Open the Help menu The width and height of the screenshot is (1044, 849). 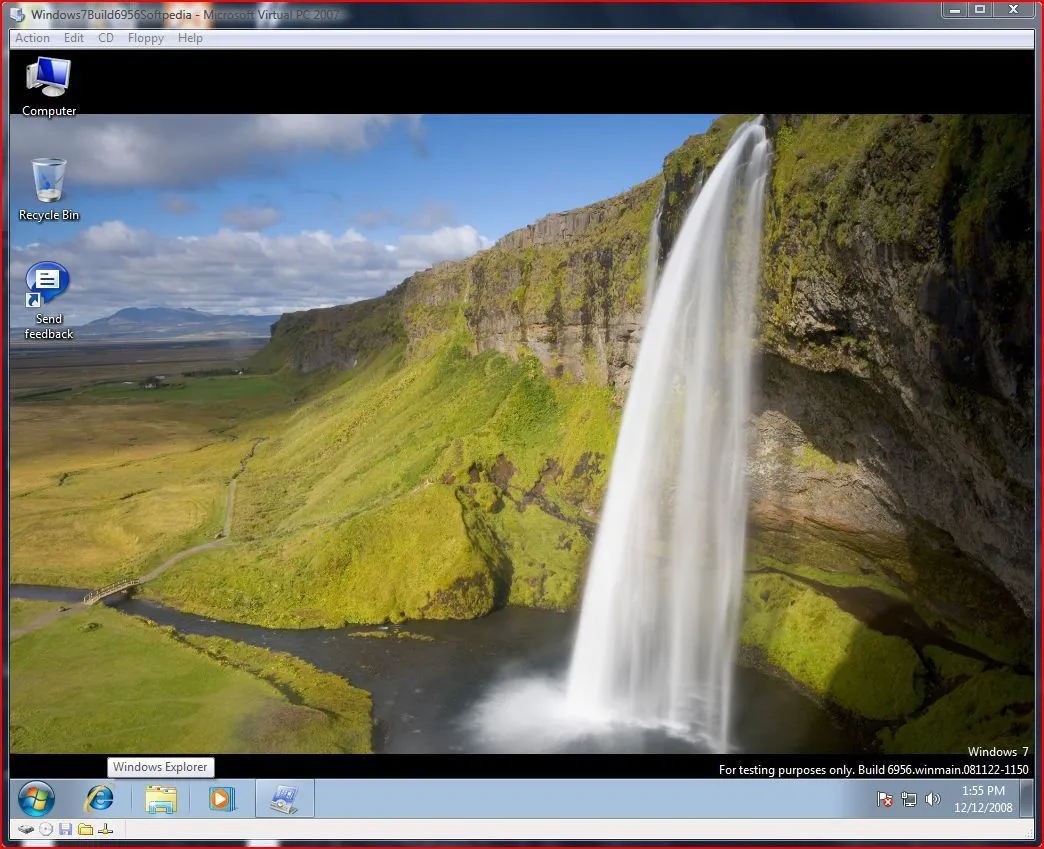[x=189, y=38]
